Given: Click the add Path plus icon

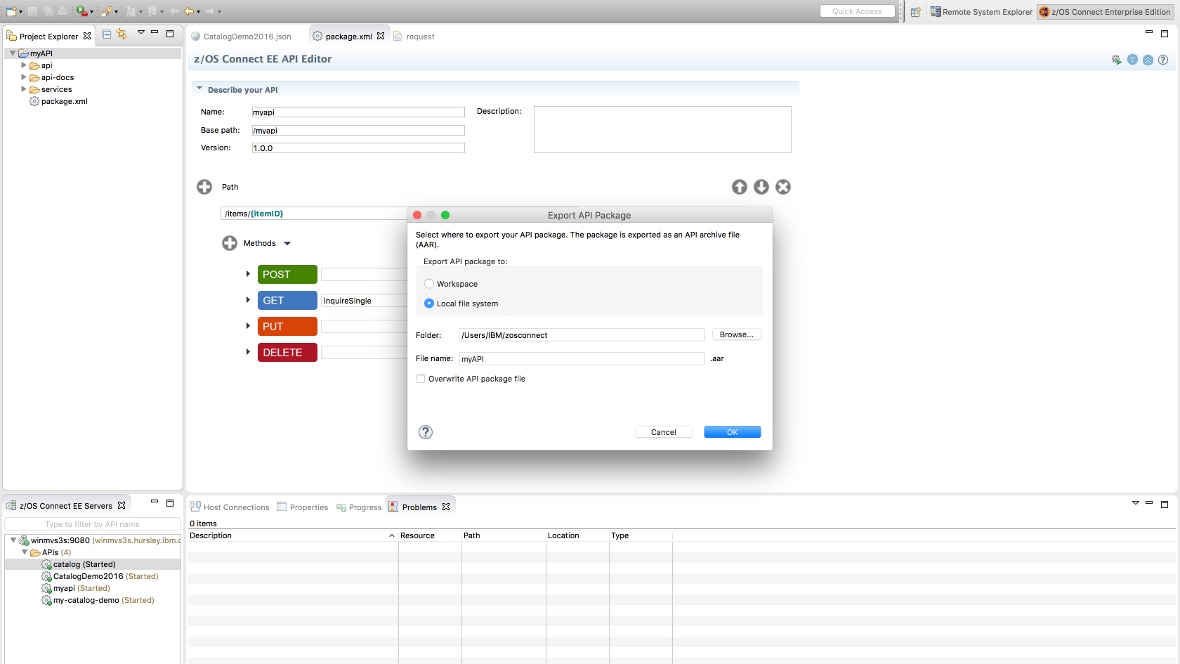Looking at the screenshot, I should coord(204,187).
